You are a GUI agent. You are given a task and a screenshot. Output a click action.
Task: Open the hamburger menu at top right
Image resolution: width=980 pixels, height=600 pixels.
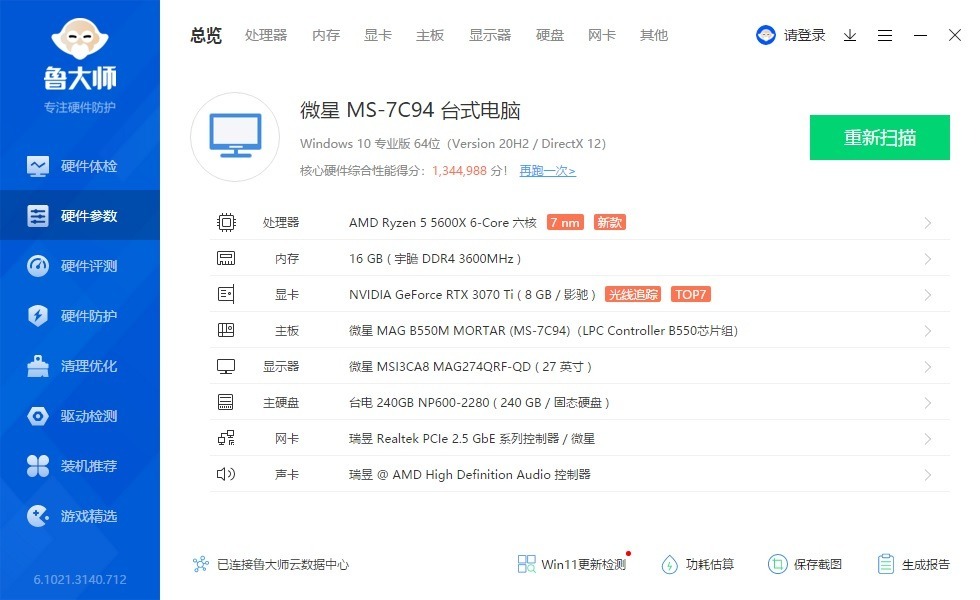point(885,35)
